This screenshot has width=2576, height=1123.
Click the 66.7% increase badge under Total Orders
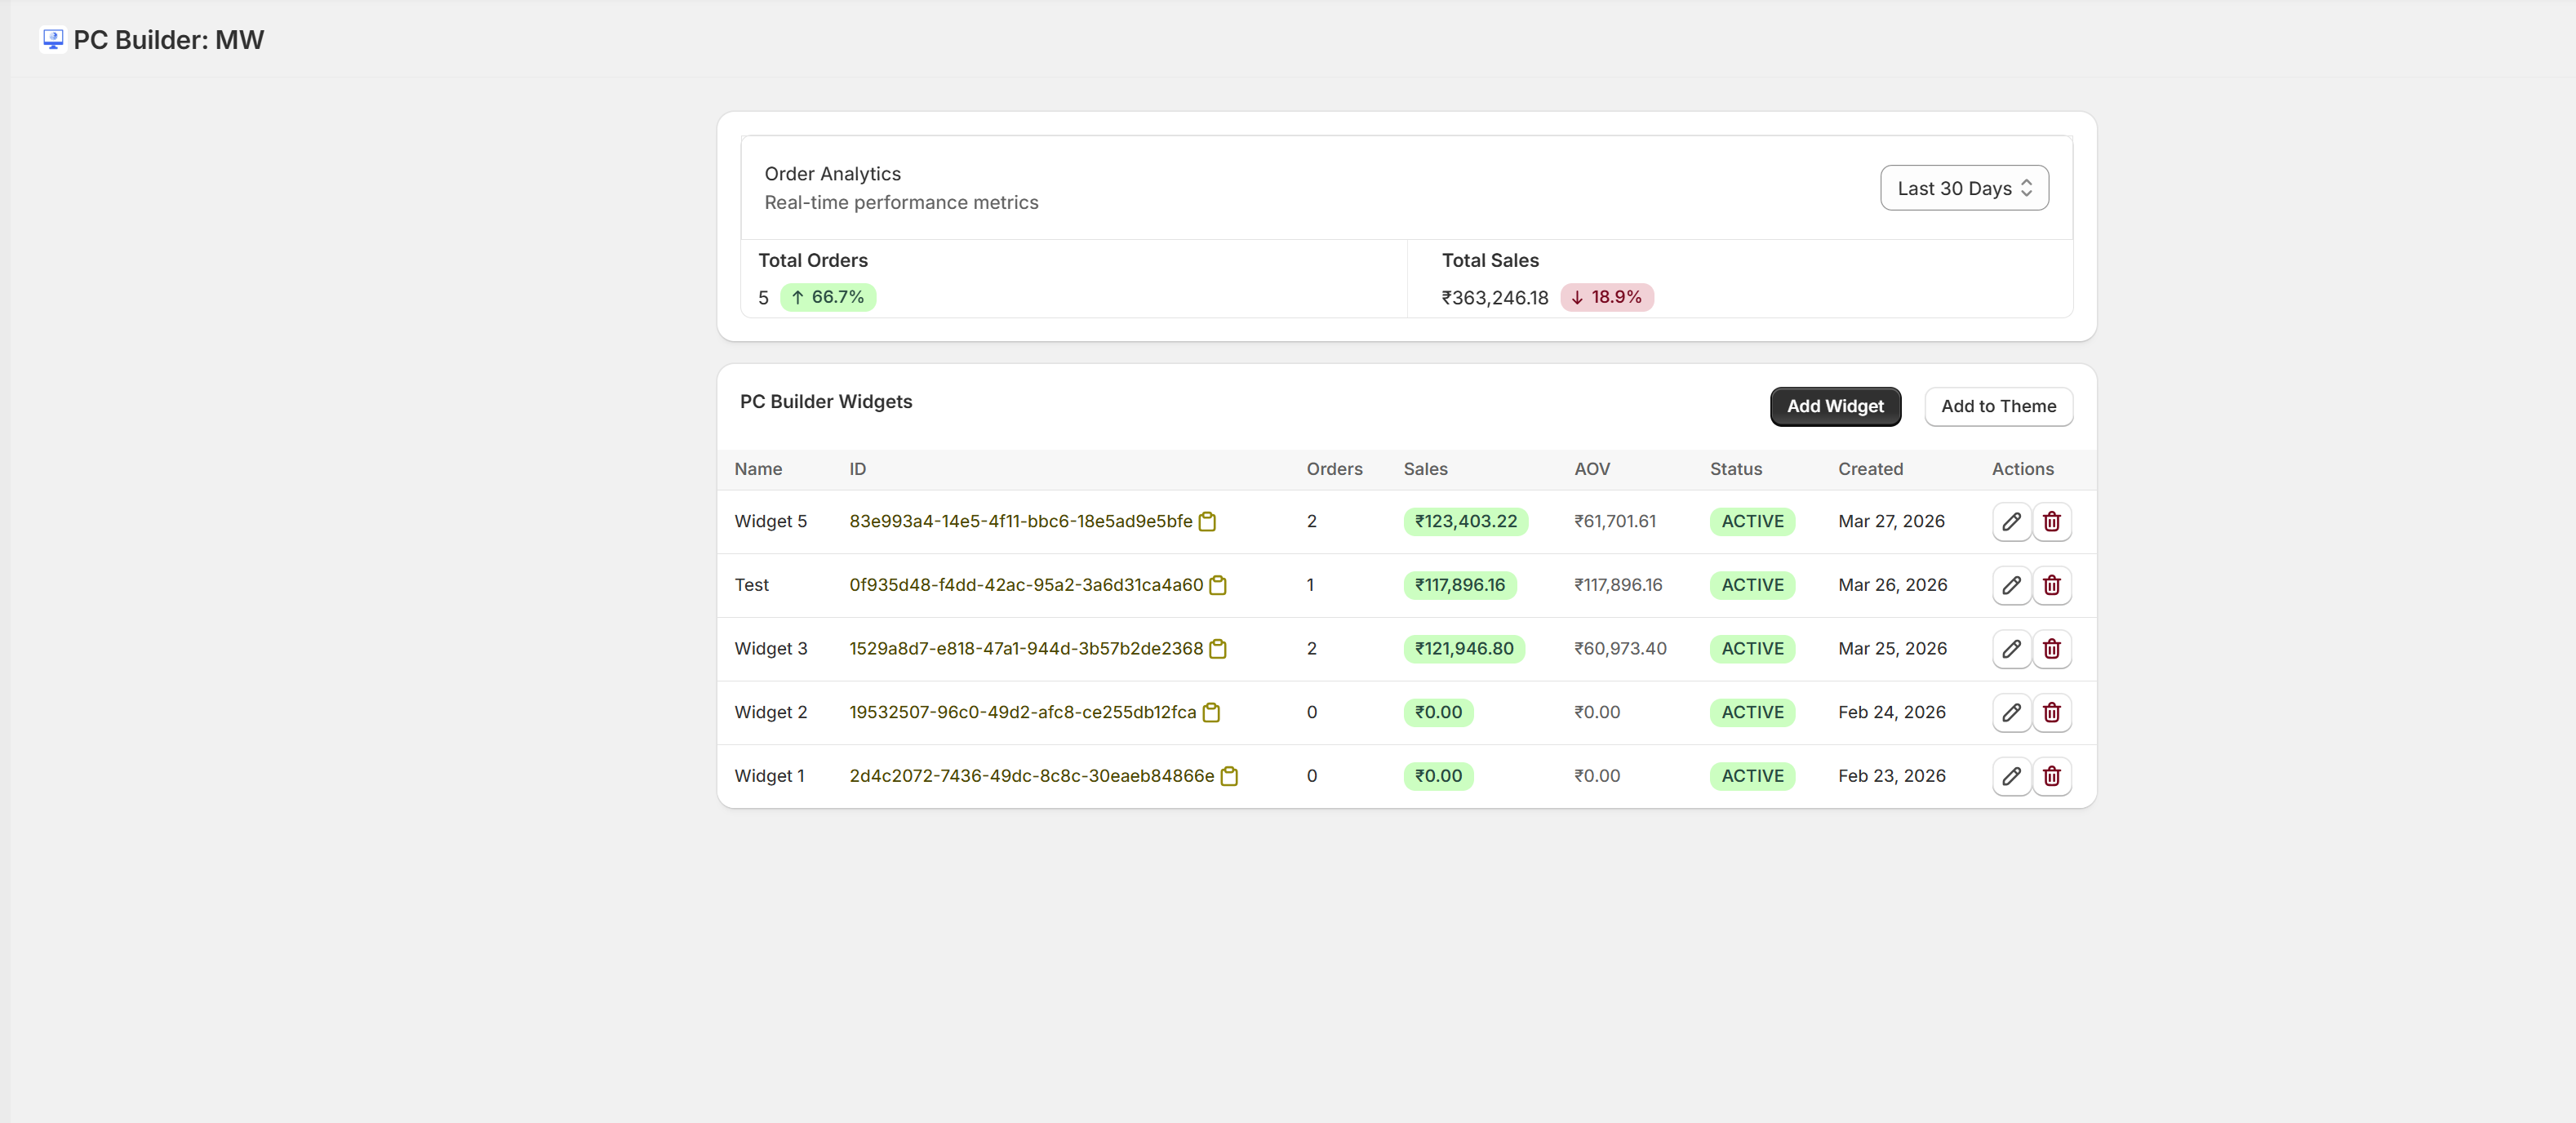pos(828,297)
